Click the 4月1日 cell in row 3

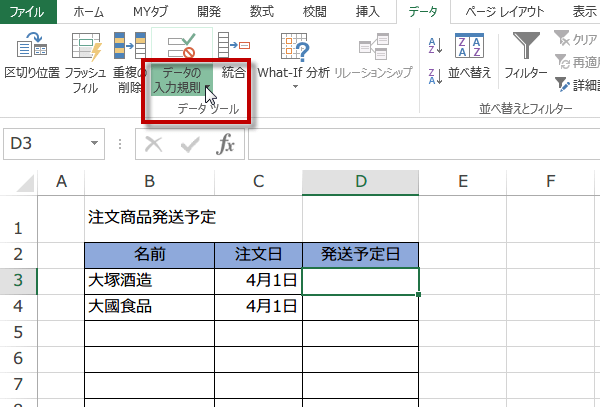tap(258, 281)
